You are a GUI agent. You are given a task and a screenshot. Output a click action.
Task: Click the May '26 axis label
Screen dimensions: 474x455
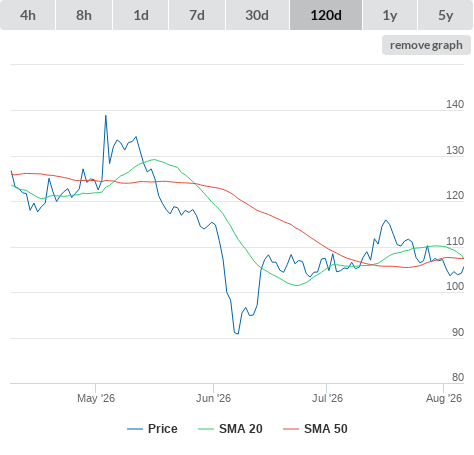point(96,398)
